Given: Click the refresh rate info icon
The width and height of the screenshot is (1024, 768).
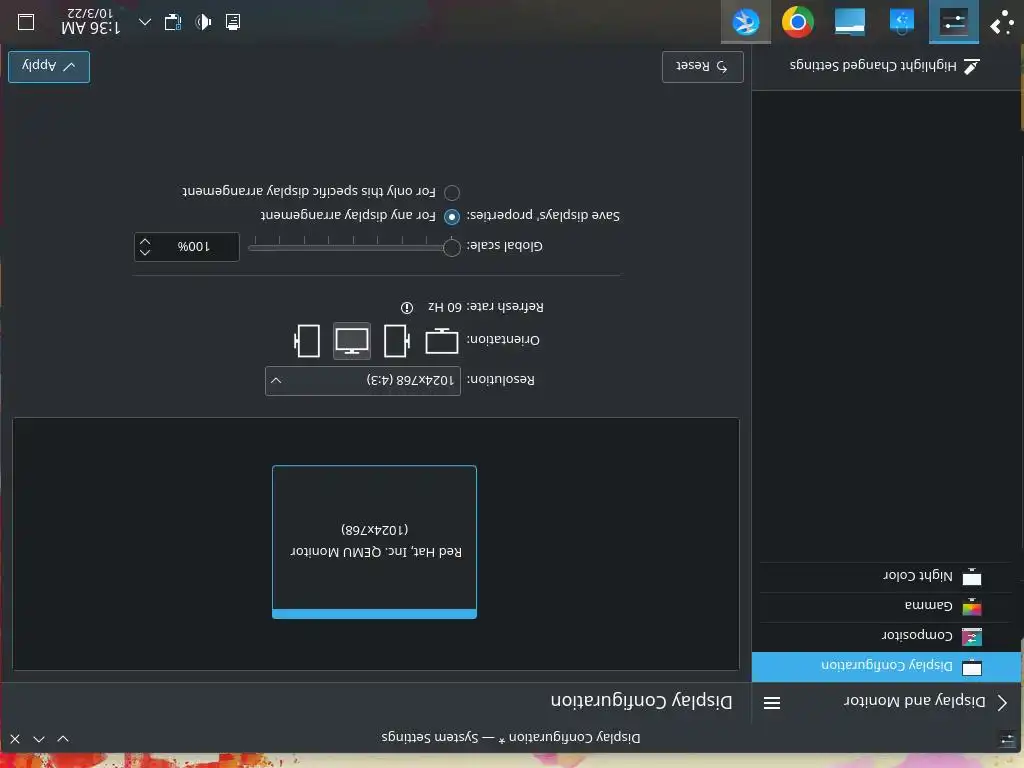Looking at the screenshot, I should pyautogui.click(x=407, y=308).
